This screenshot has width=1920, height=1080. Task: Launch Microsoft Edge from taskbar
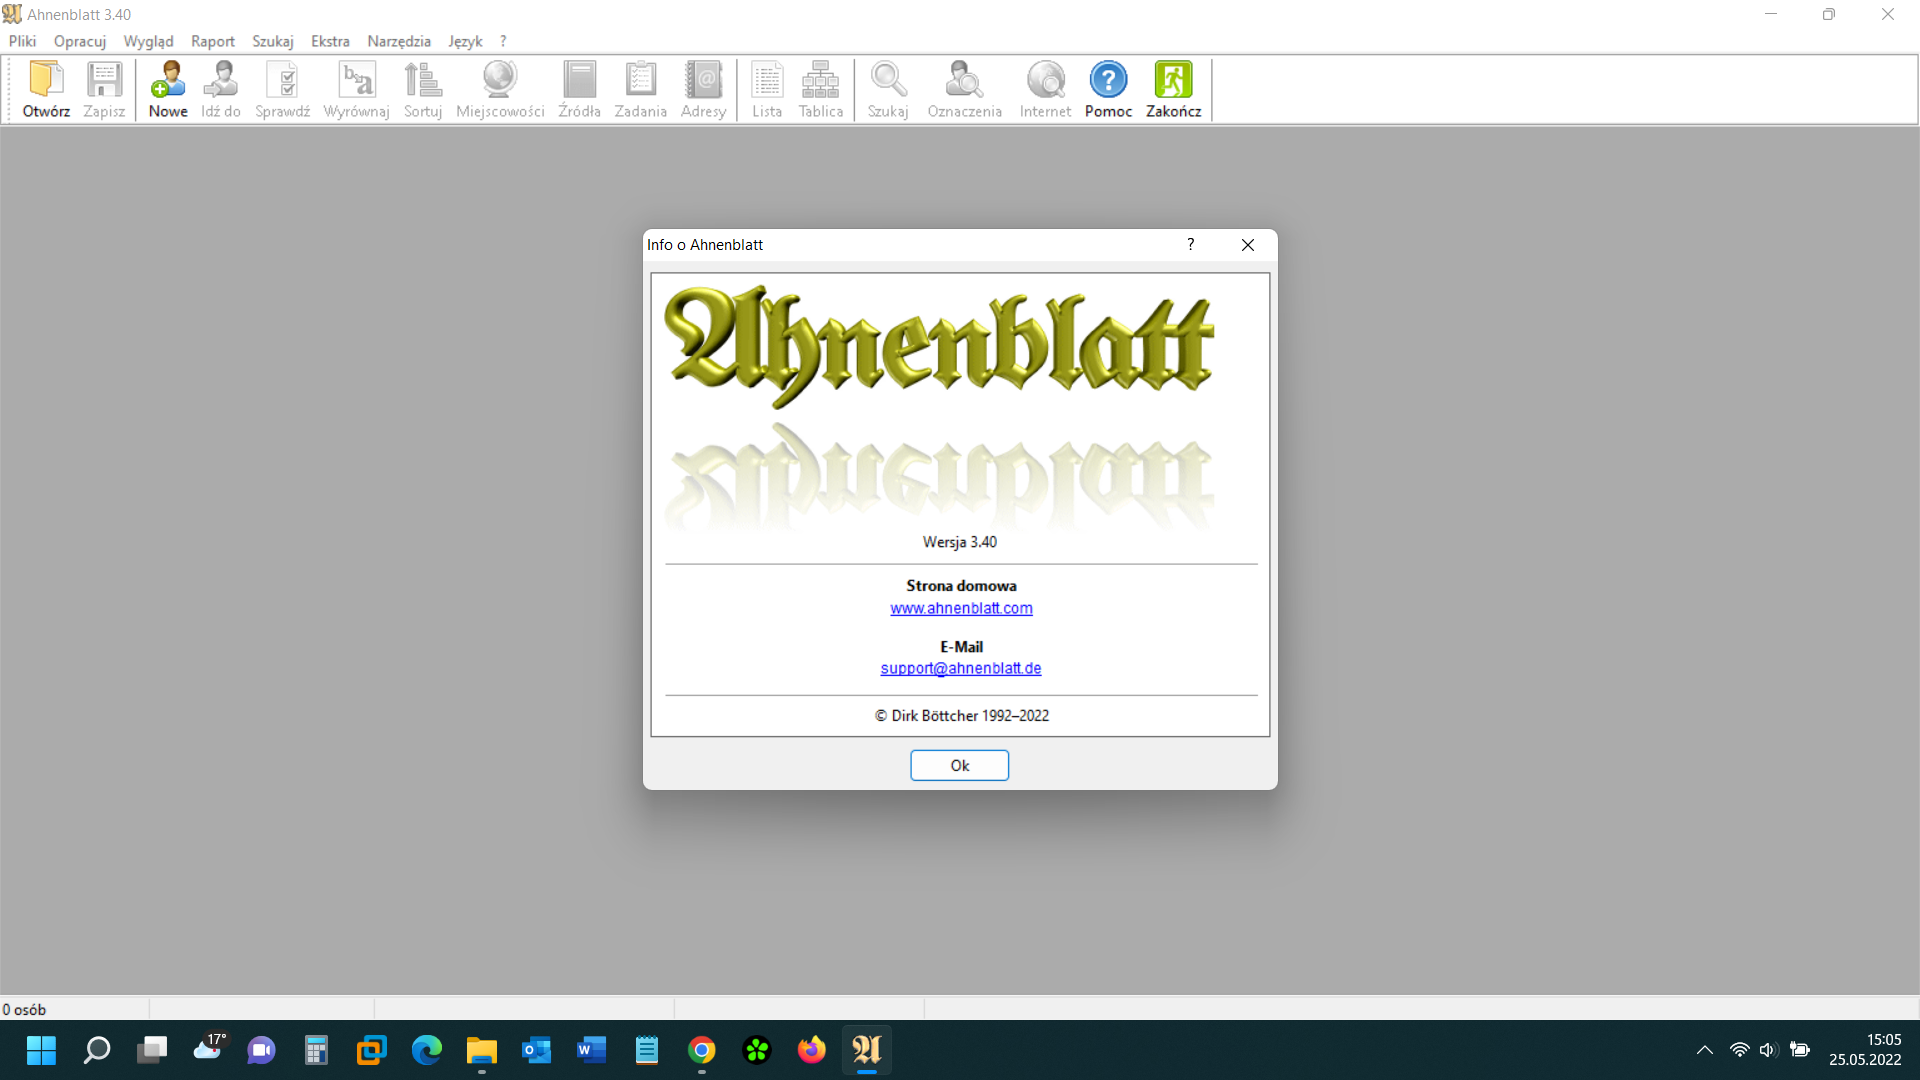pyautogui.click(x=427, y=1050)
